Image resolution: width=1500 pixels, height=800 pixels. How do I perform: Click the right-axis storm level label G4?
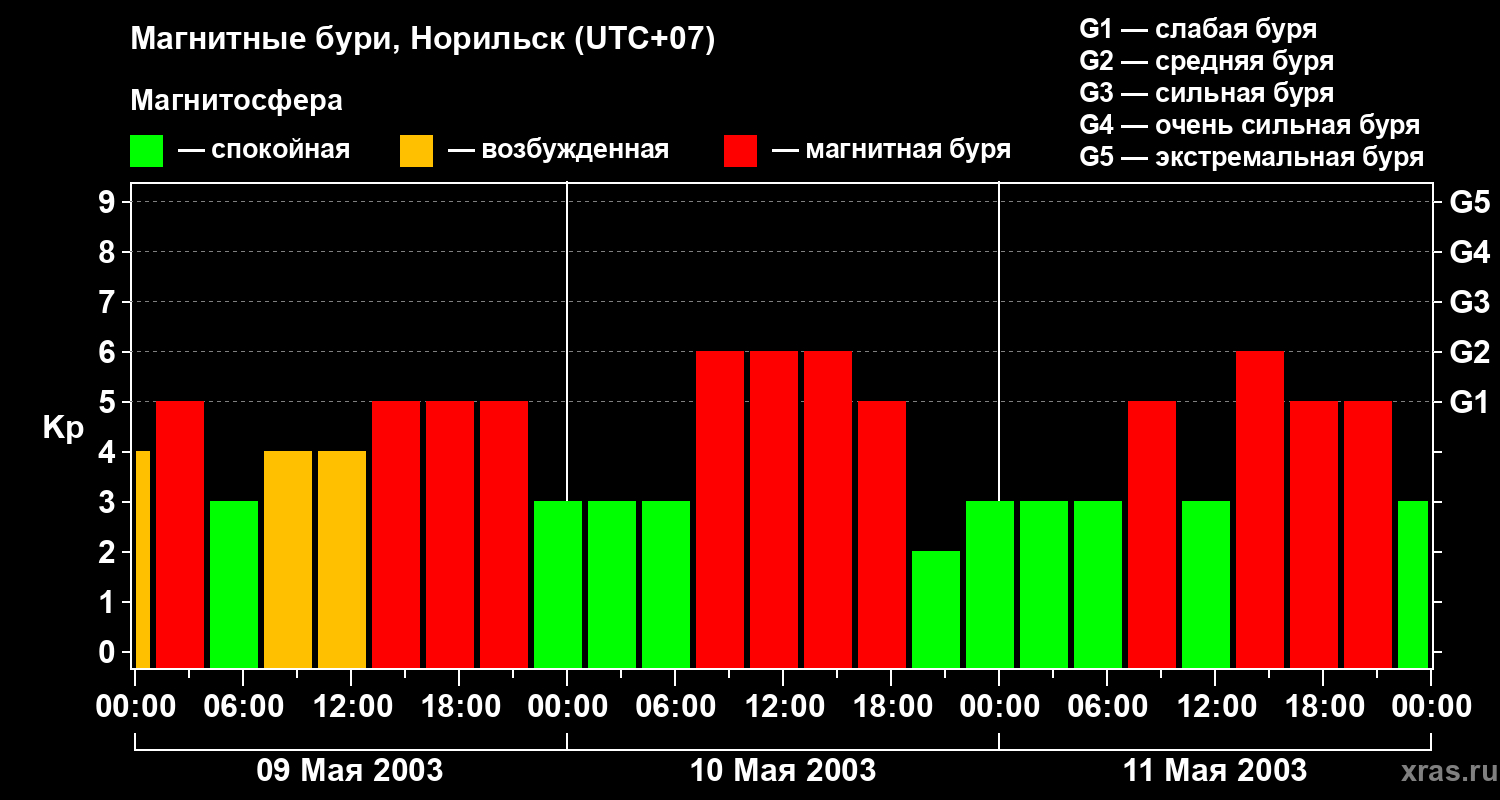pos(1469,252)
